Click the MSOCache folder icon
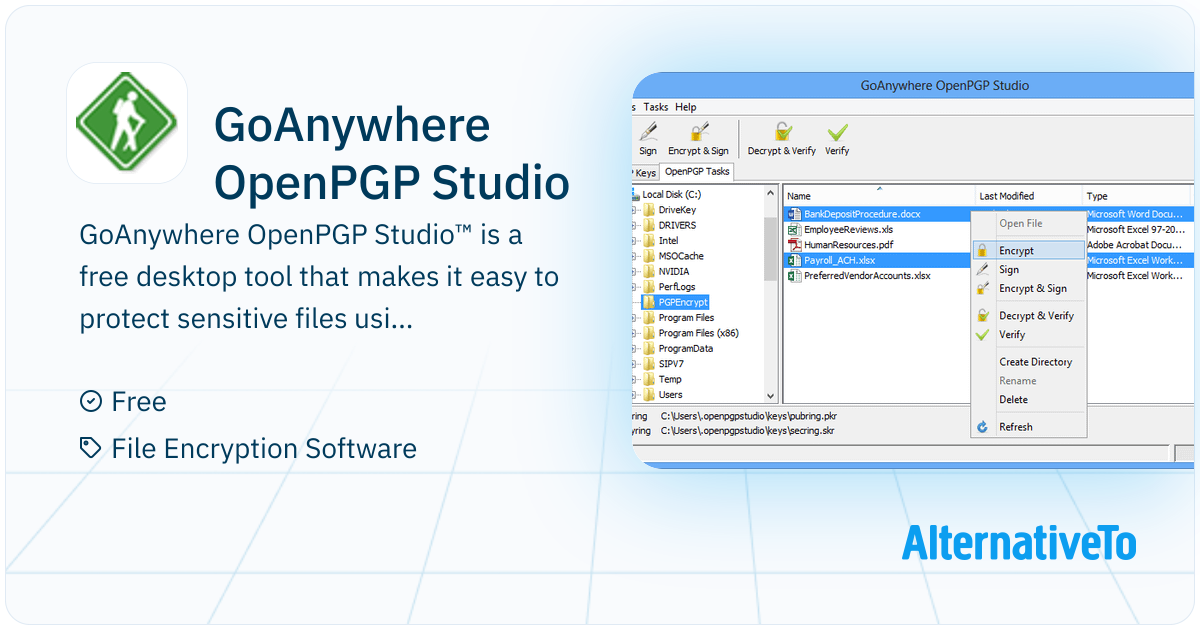Viewport: 1200px width, 630px height. point(648,256)
